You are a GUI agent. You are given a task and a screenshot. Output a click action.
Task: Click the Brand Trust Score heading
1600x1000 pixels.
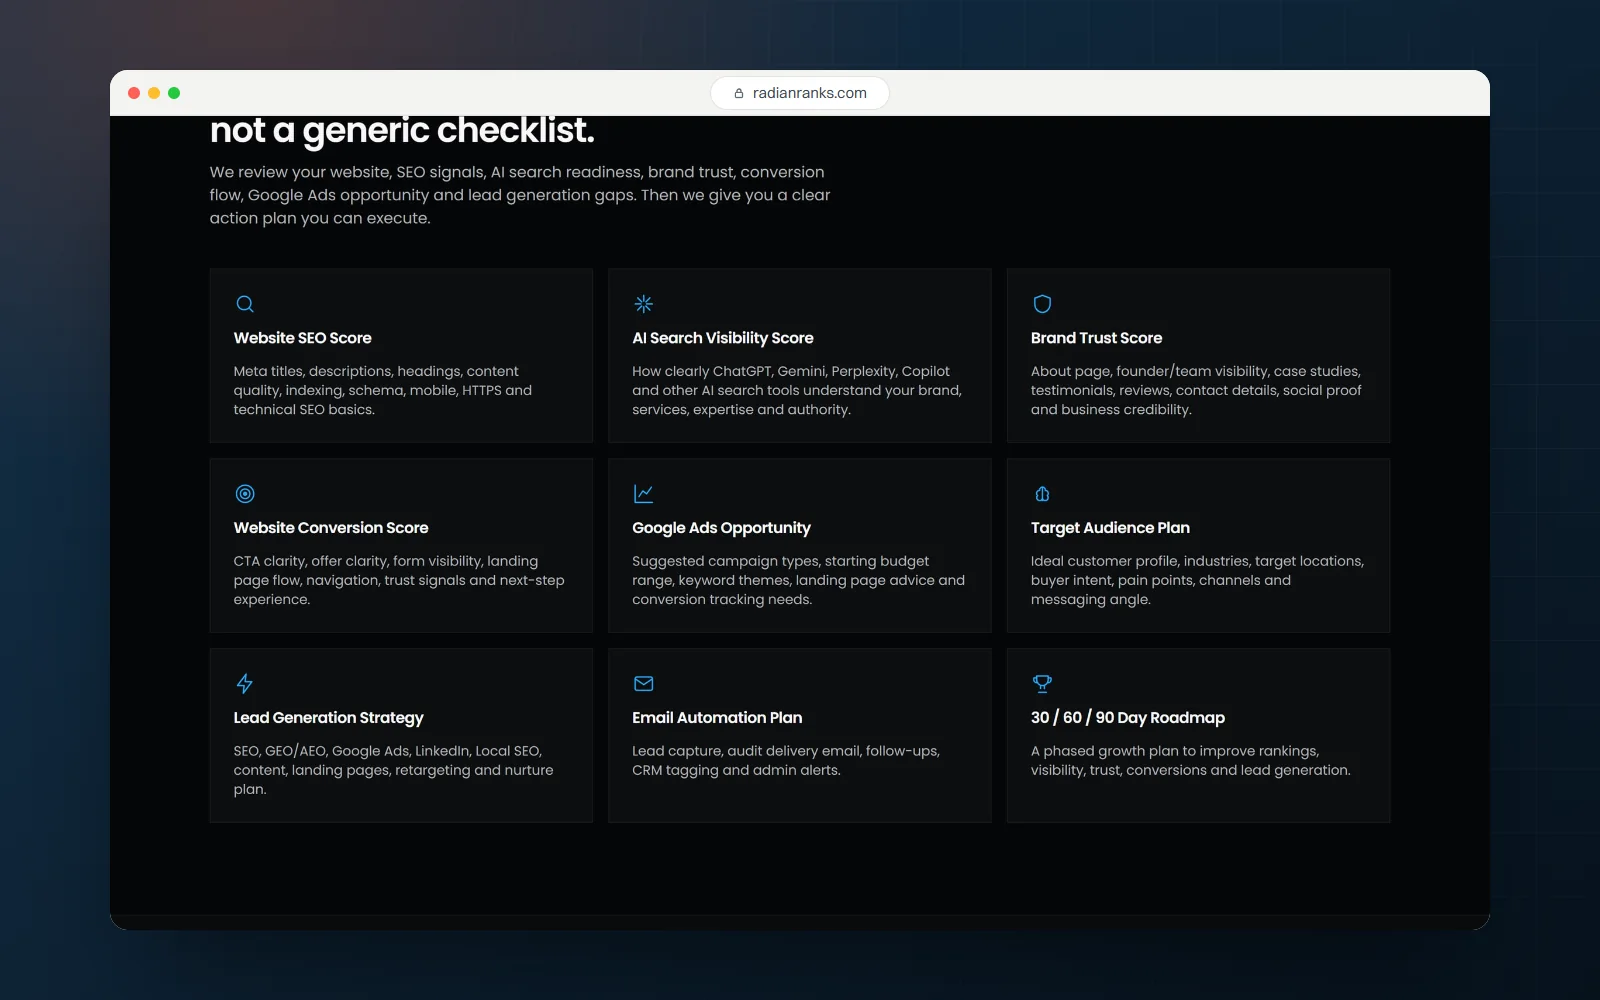tap(1096, 338)
